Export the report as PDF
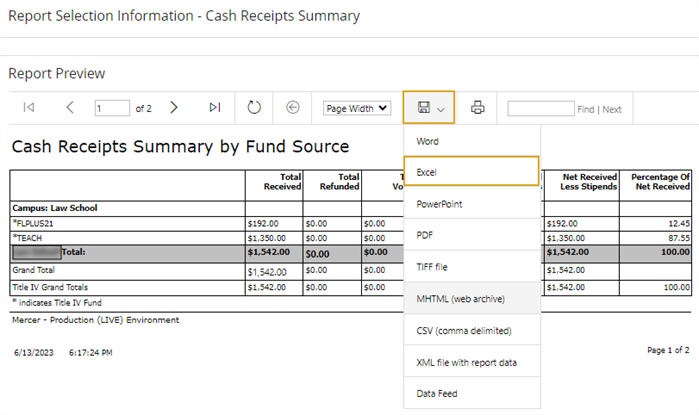Screen dimensions: 699x415 pyautogui.click(x=426, y=236)
